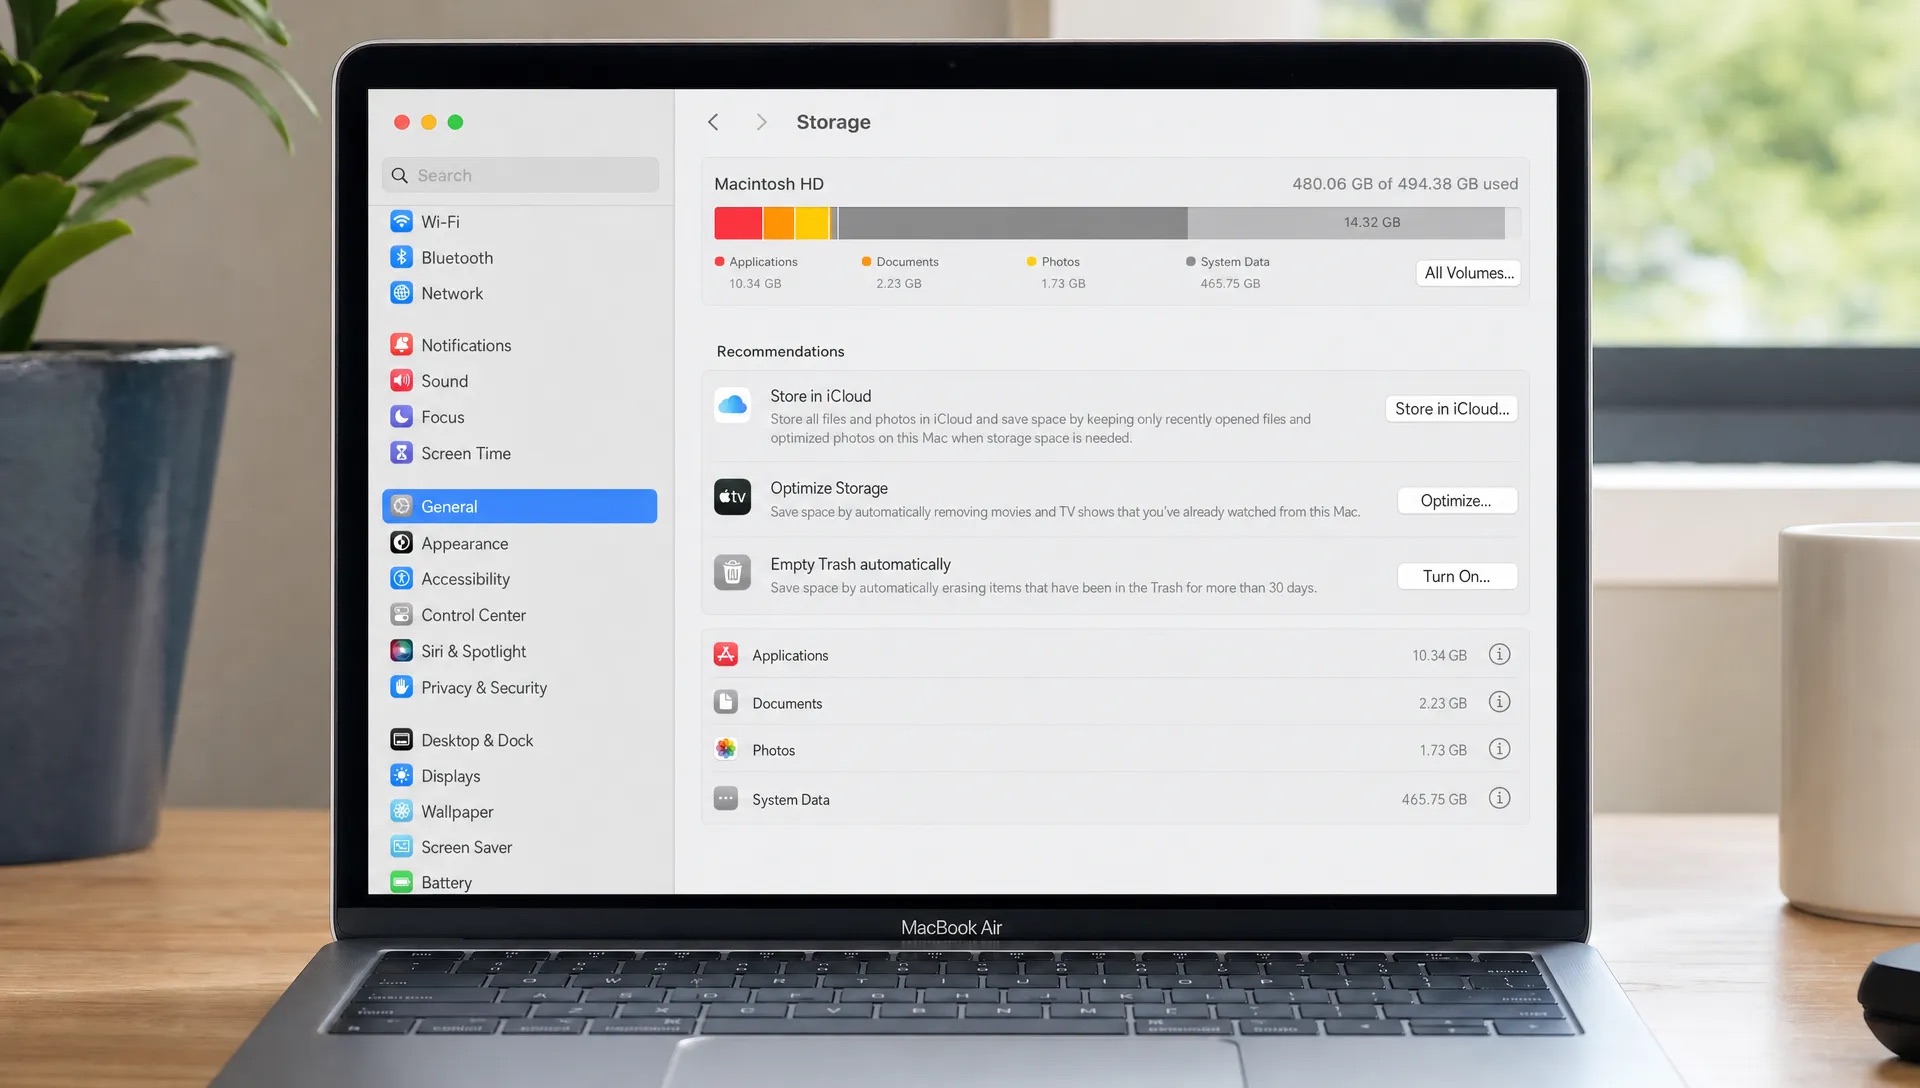
Task: Click the App Store icon in Applications row
Action: pos(726,655)
